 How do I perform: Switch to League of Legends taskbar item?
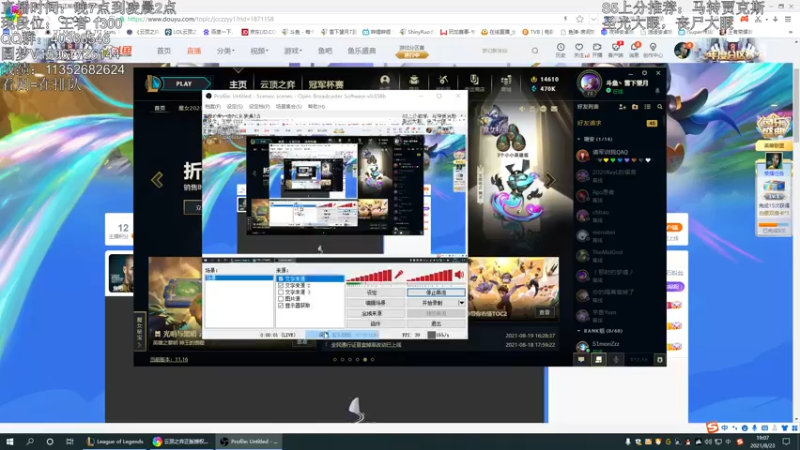click(115, 441)
